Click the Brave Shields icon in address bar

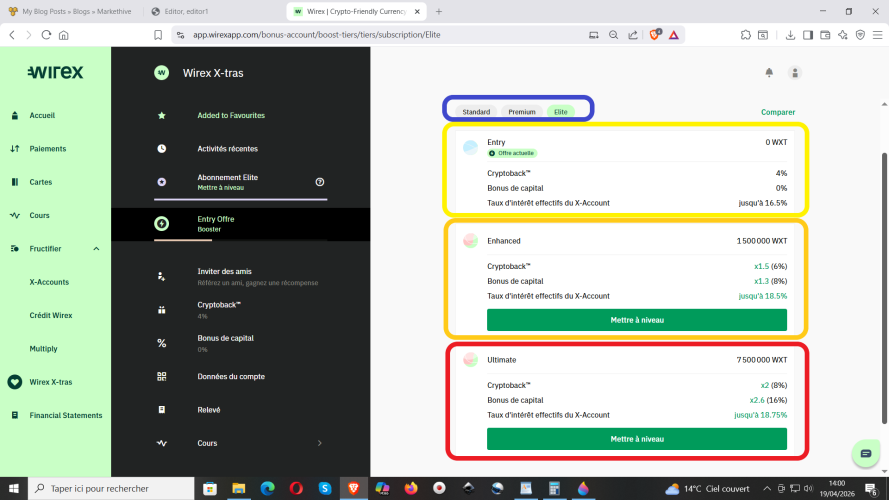point(655,34)
